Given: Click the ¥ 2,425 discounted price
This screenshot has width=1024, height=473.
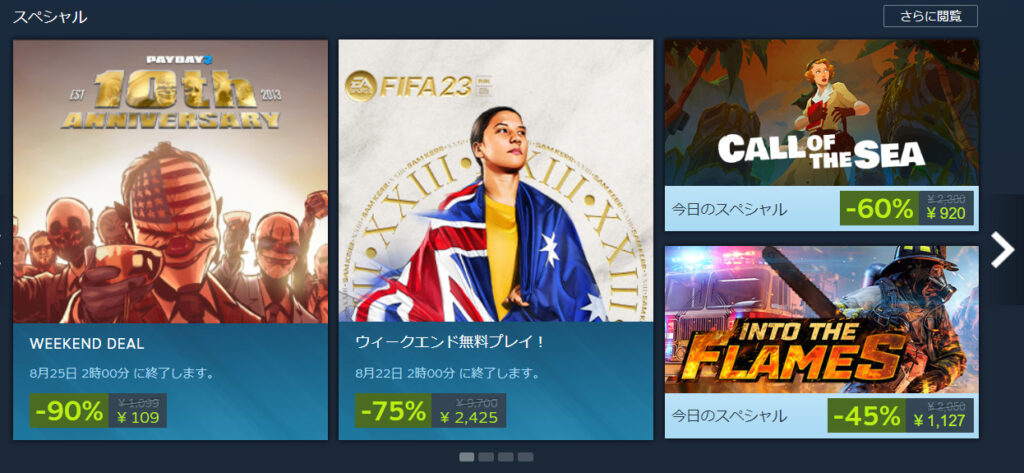Looking at the screenshot, I should (x=469, y=418).
